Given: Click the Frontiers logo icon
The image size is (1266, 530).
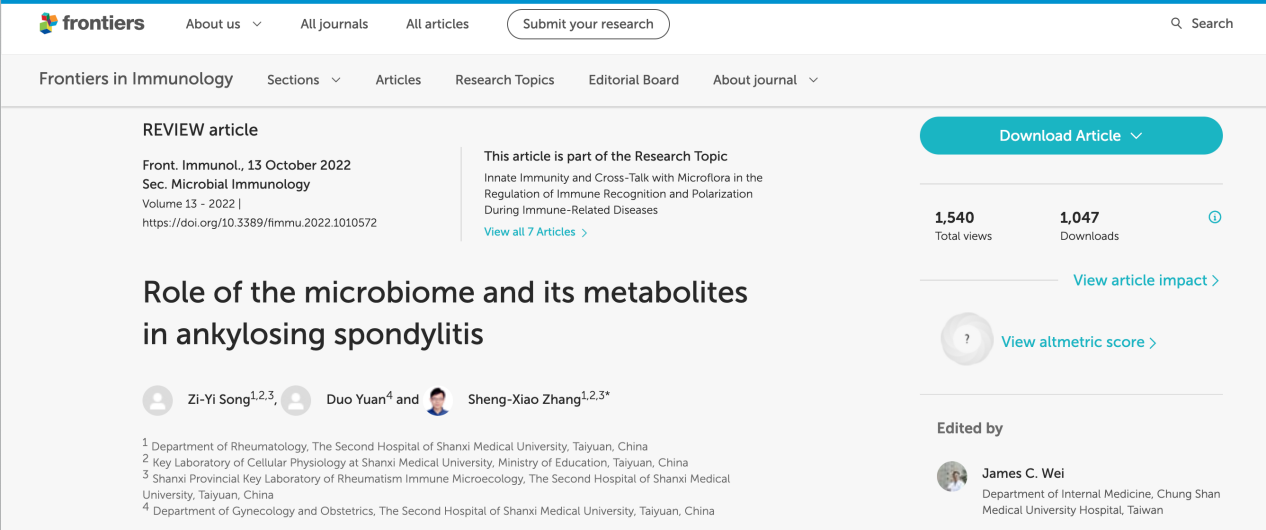Looking at the screenshot, I should pos(48,24).
